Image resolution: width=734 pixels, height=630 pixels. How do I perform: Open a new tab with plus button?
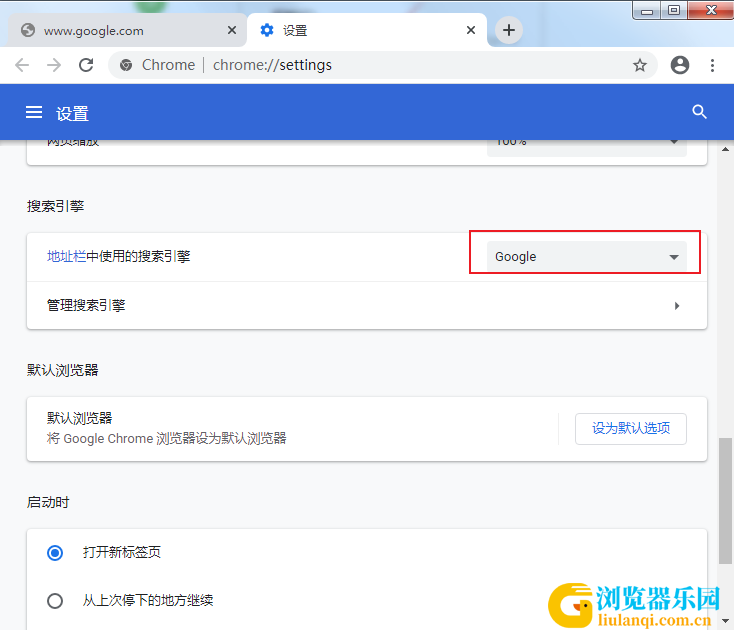click(x=509, y=30)
